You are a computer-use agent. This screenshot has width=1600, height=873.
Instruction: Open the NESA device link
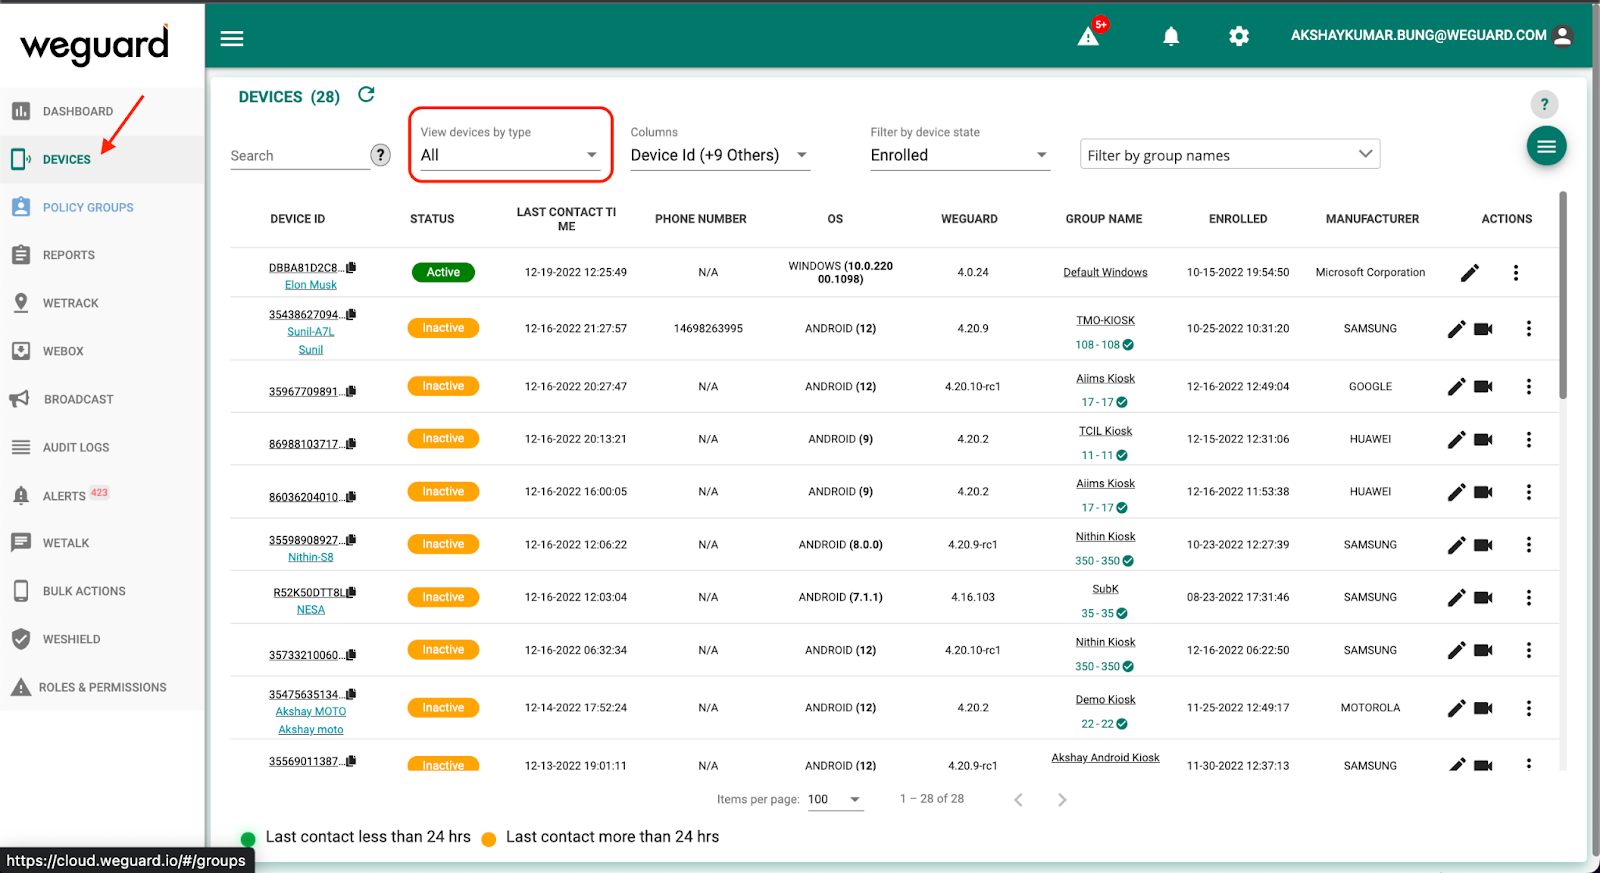click(310, 610)
